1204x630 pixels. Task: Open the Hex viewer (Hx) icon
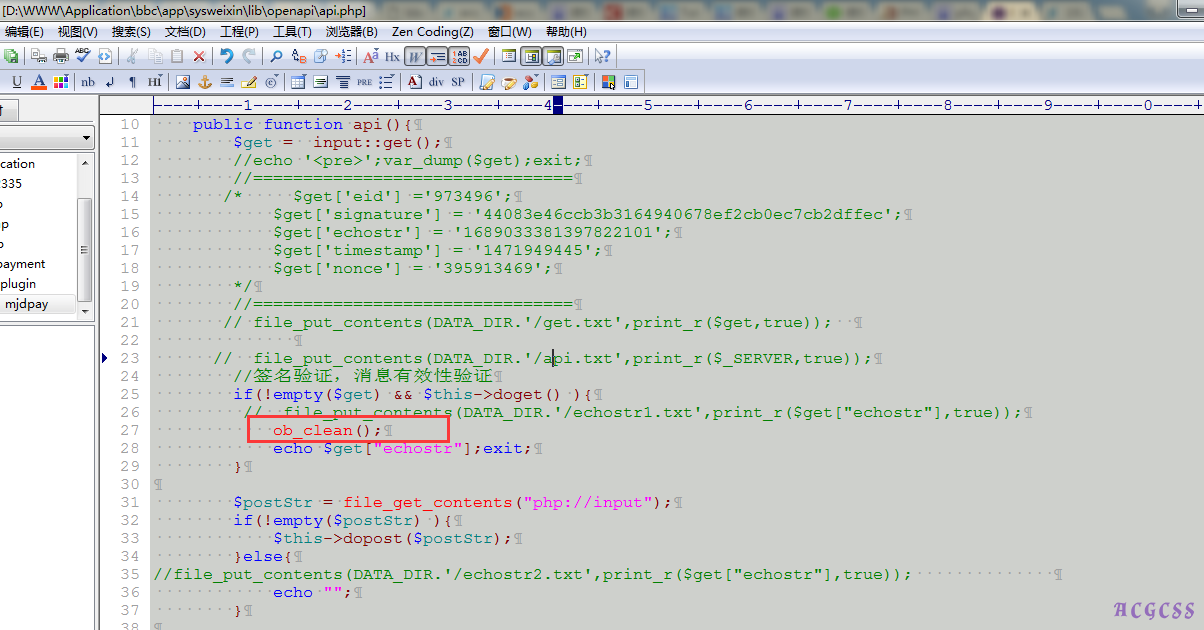tap(392, 56)
